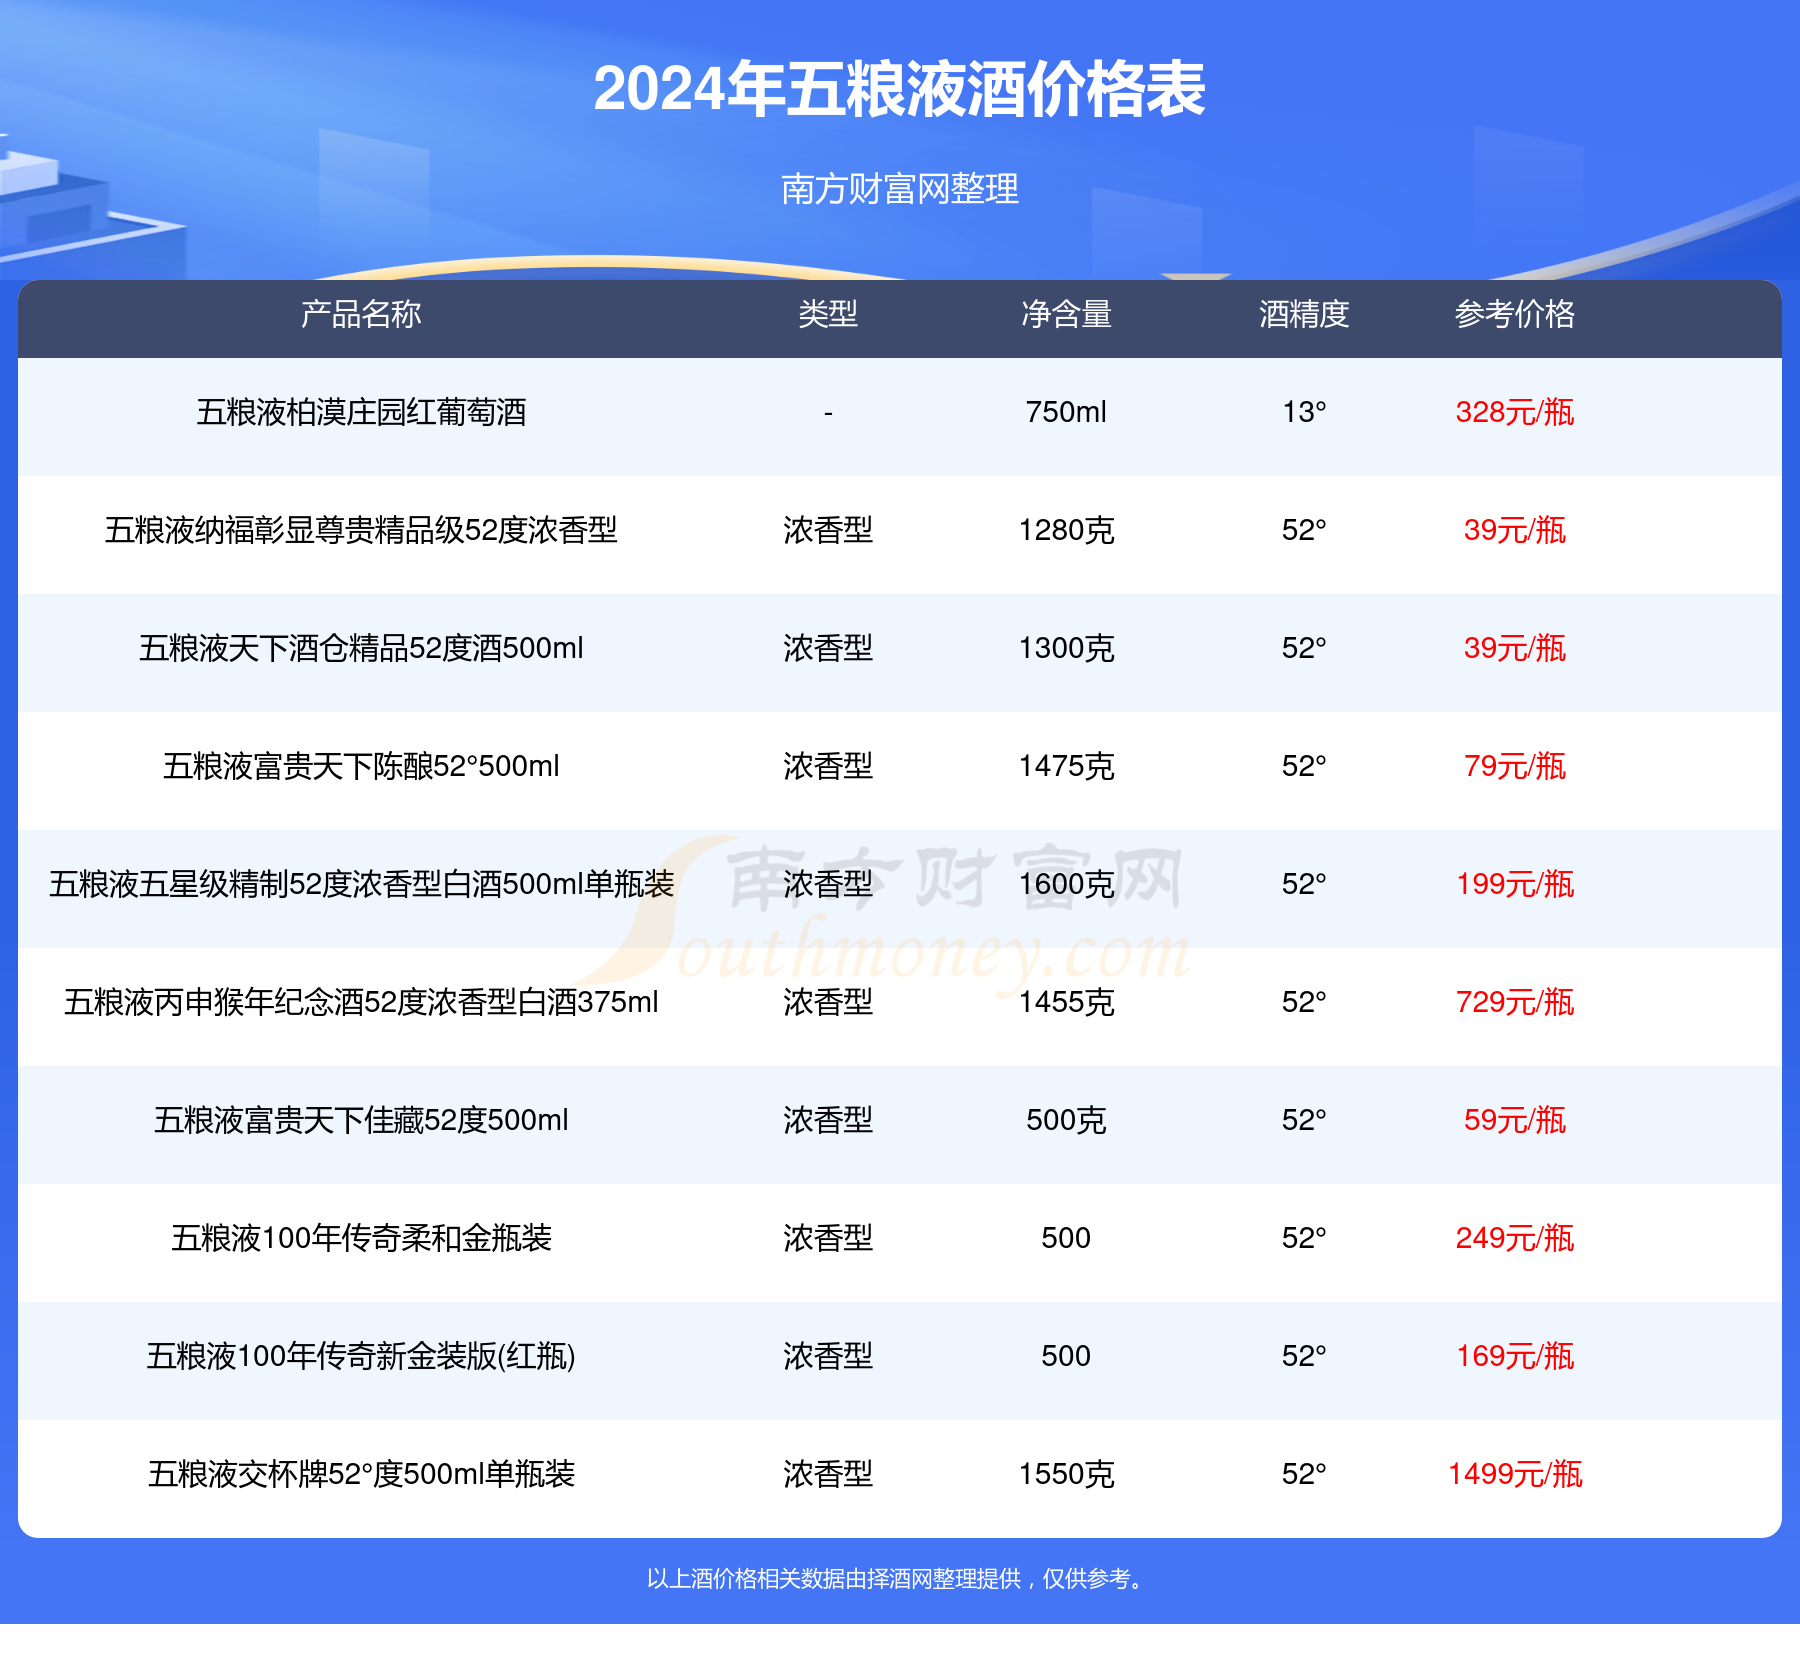Click the footer note 以上酒价格相关数据由择酒网整理提供

[x=833, y=1579]
